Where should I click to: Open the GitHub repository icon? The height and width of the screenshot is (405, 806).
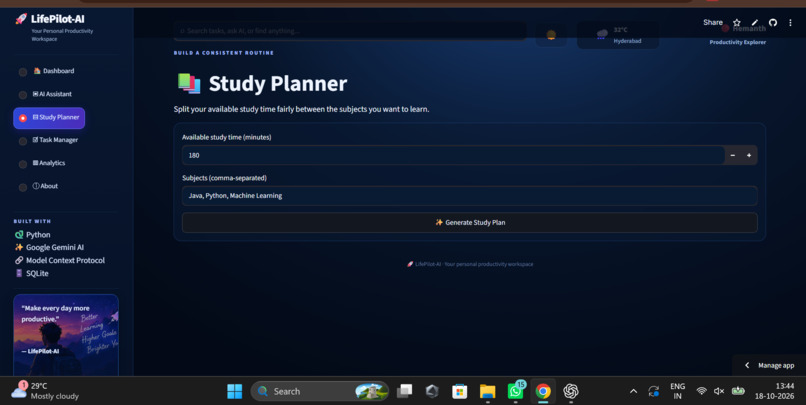(x=773, y=23)
